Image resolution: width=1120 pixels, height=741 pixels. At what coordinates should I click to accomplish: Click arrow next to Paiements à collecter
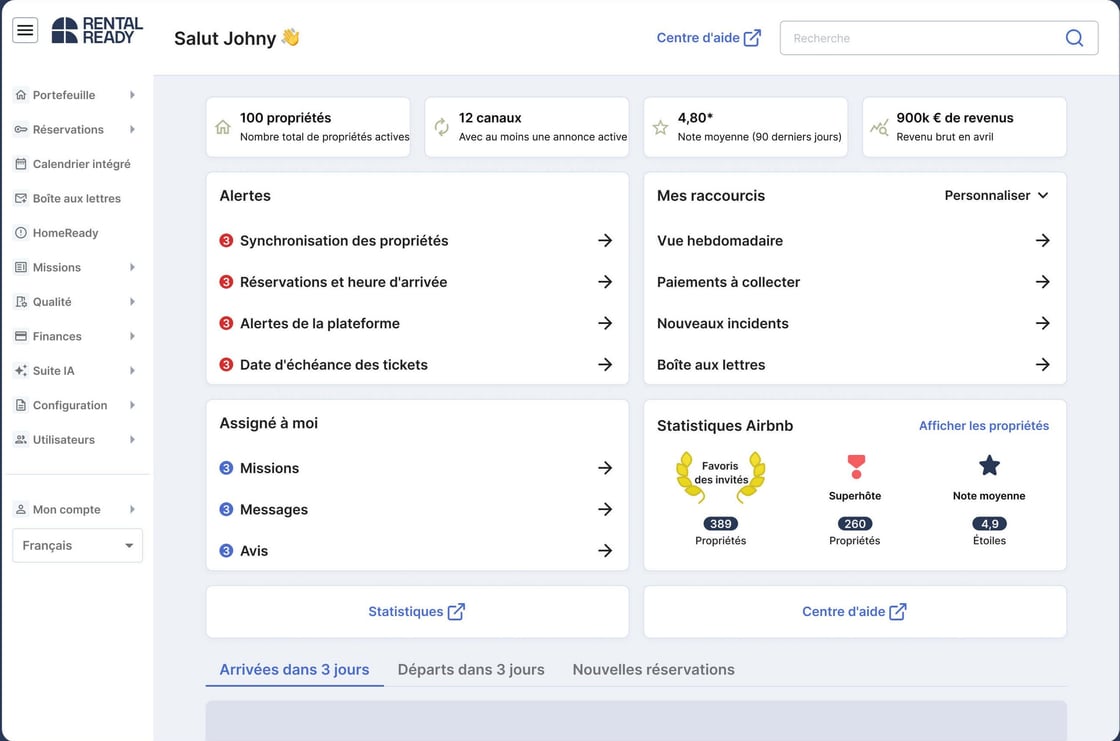click(x=1042, y=282)
